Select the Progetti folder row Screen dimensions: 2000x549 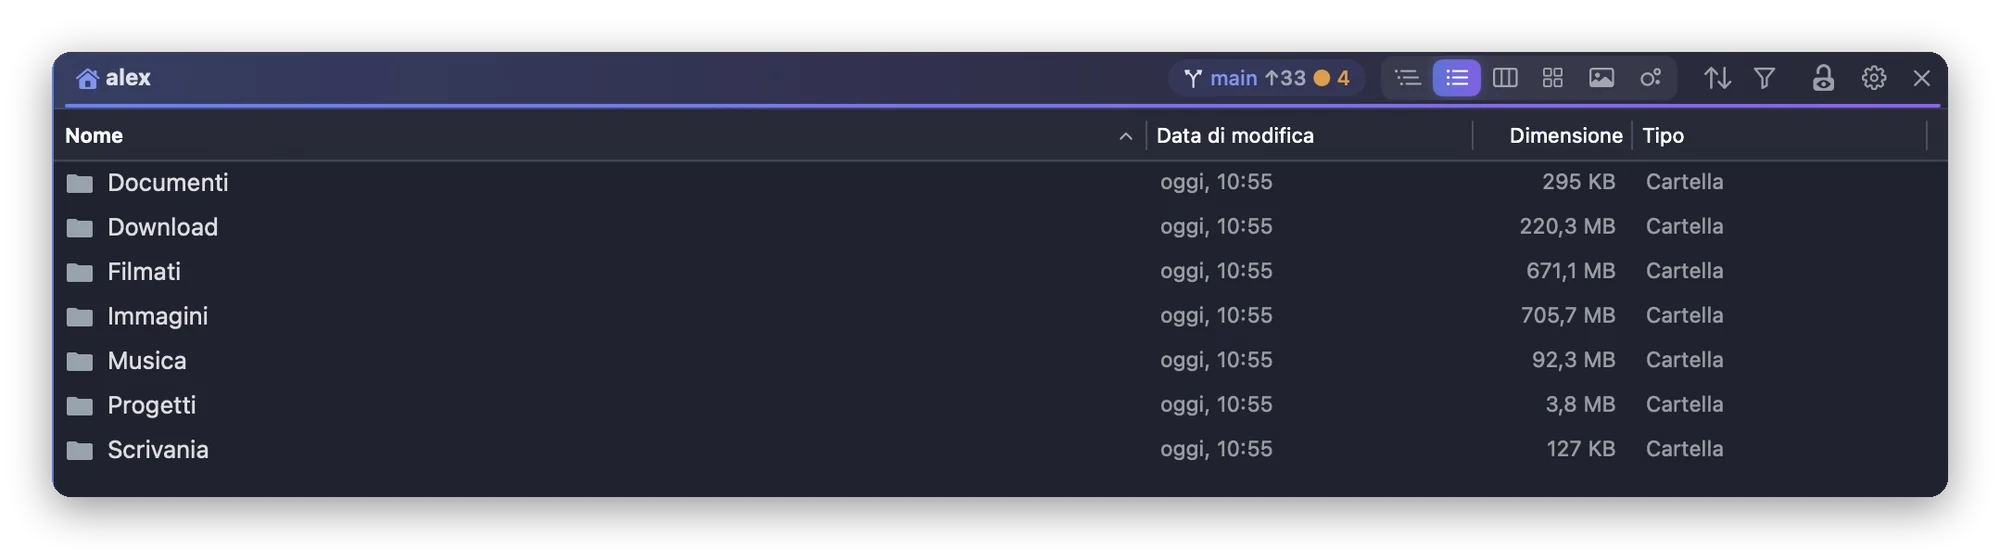tap(1000, 405)
